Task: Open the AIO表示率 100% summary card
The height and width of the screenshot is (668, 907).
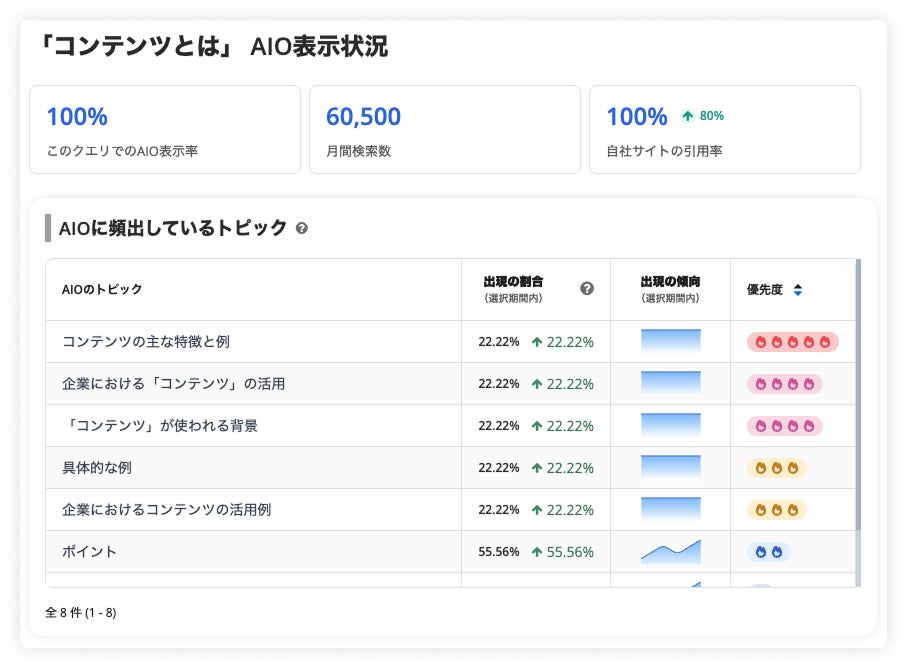Action: coord(165,129)
